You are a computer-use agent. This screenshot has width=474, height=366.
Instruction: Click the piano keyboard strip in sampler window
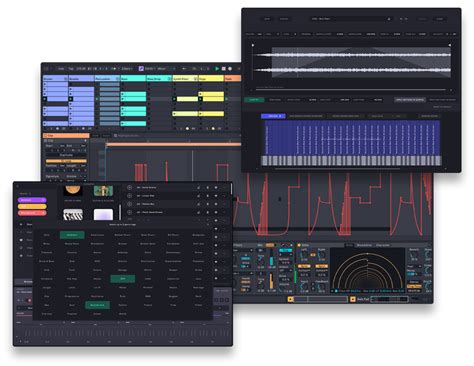click(351, 160)
